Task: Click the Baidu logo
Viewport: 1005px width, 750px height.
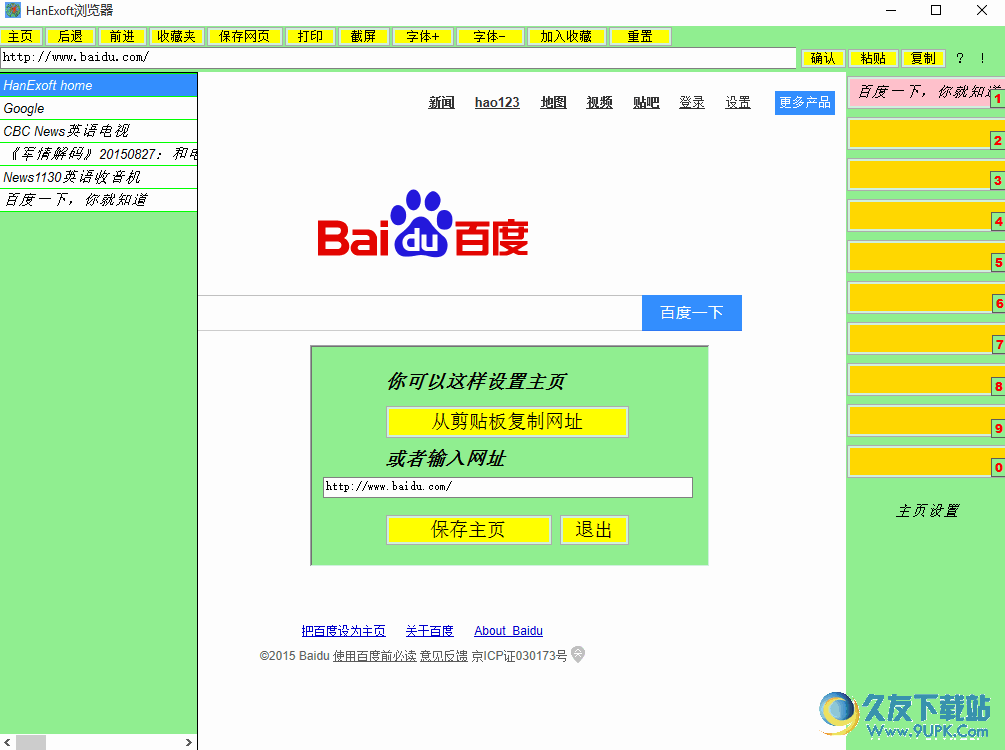Action: pos(423,224)
